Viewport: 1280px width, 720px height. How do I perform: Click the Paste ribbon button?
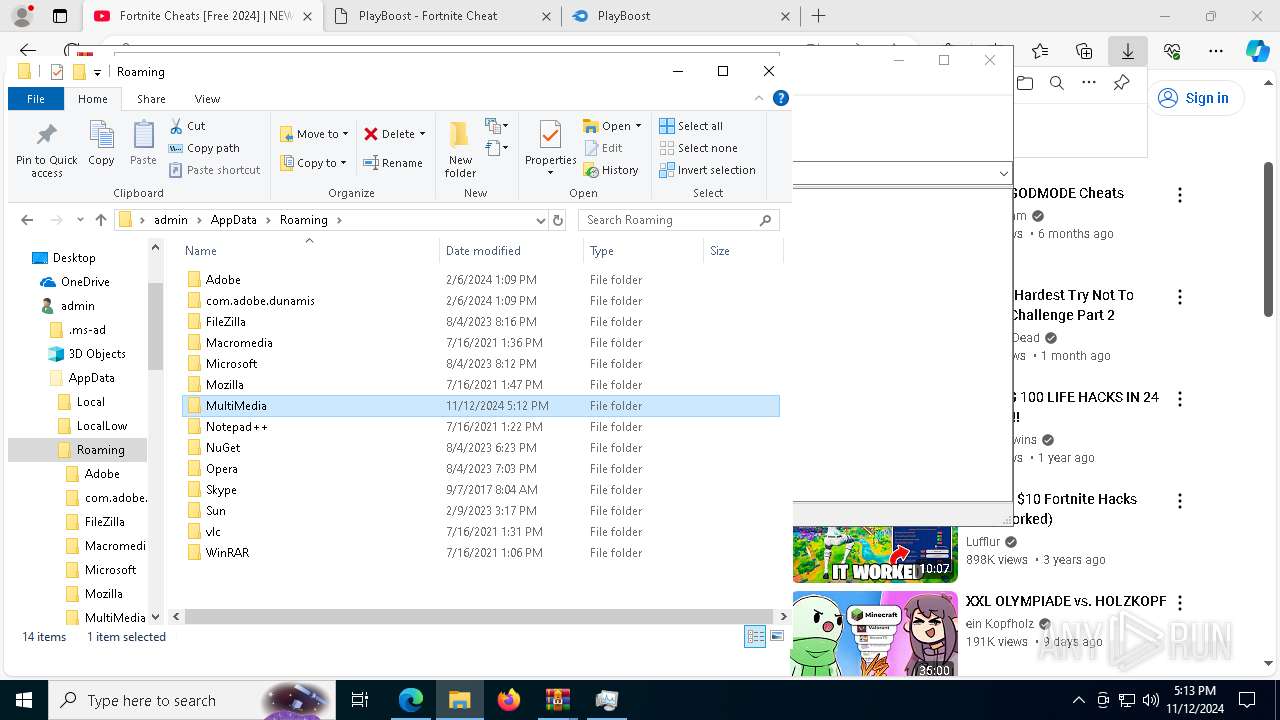click(x=143, y=144)
